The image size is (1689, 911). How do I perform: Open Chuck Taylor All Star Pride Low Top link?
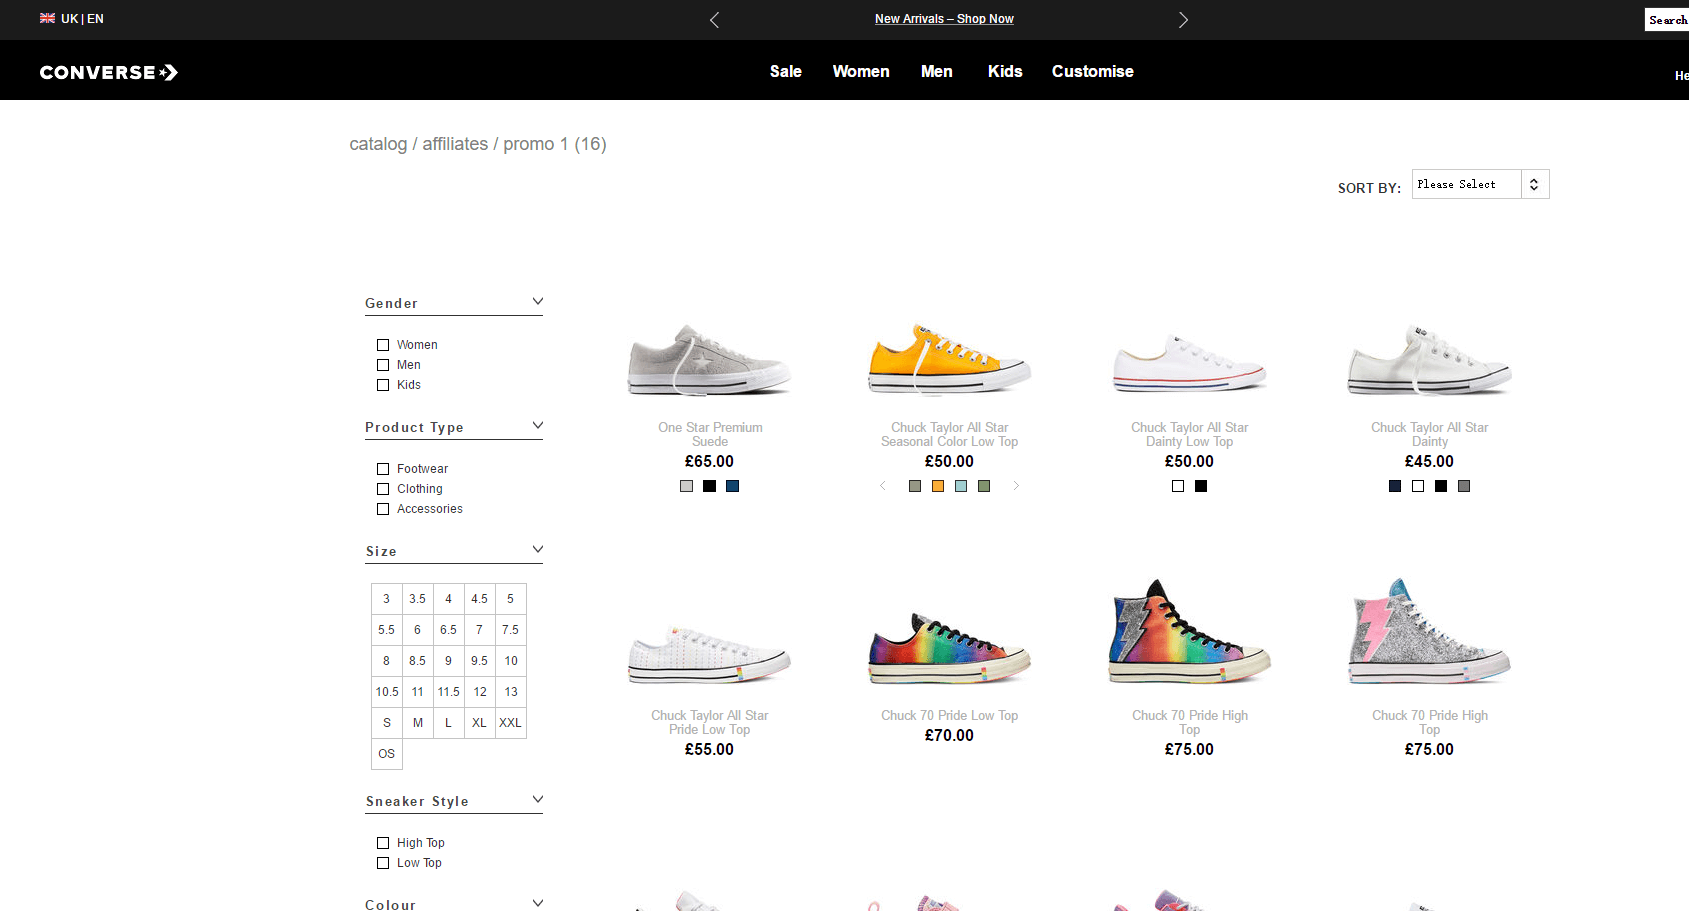point(710,723)
